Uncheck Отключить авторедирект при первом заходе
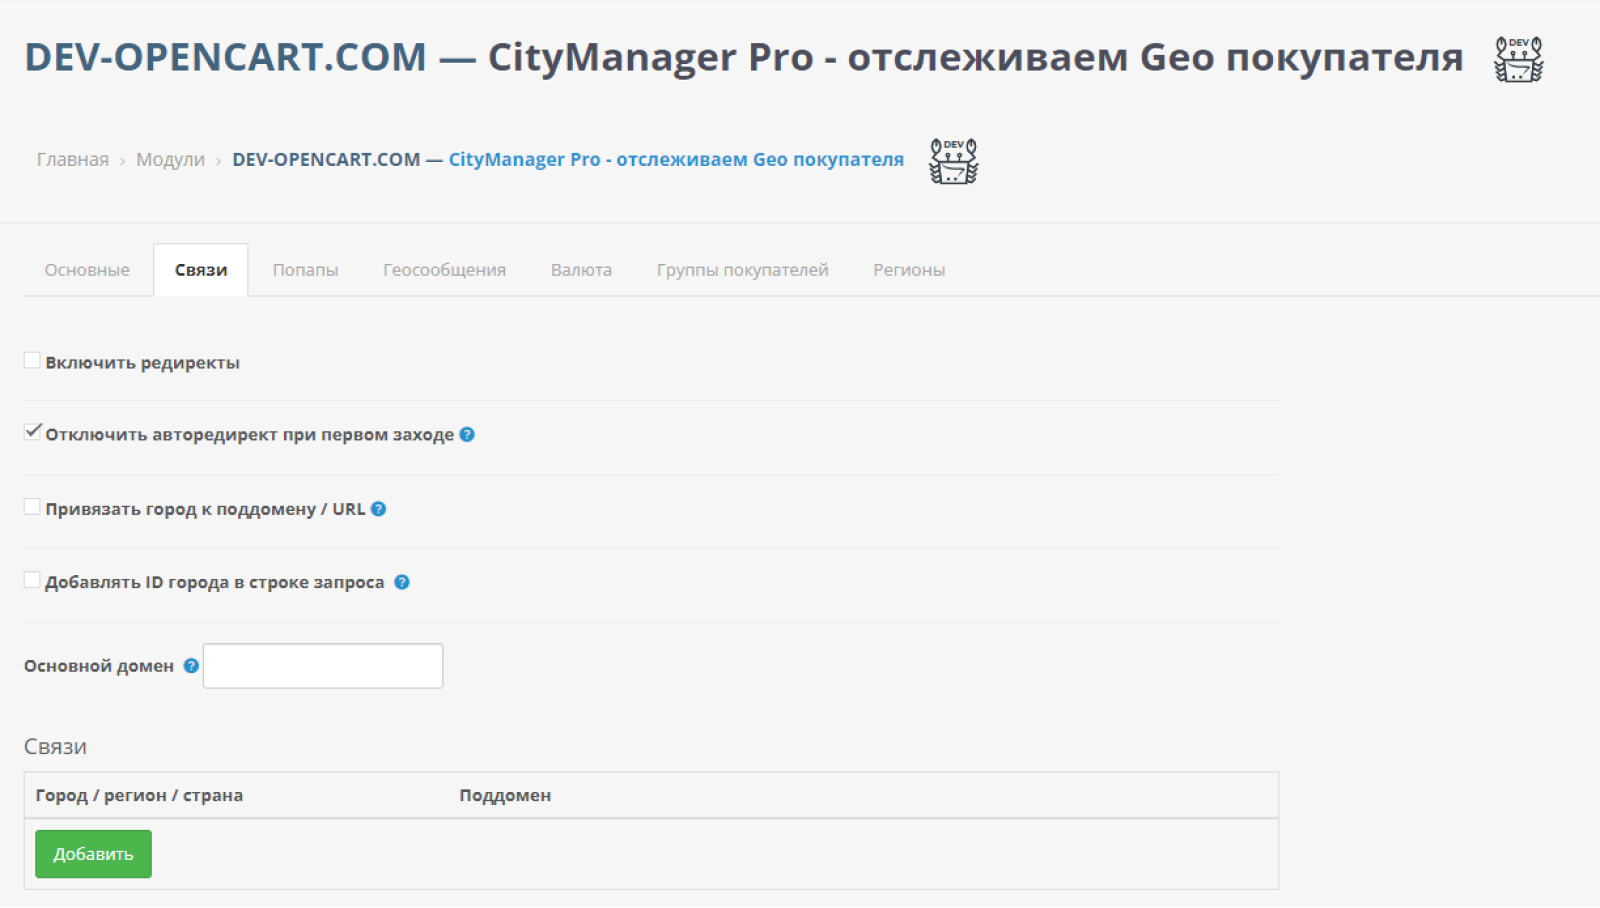 click(x=32, y=432)
